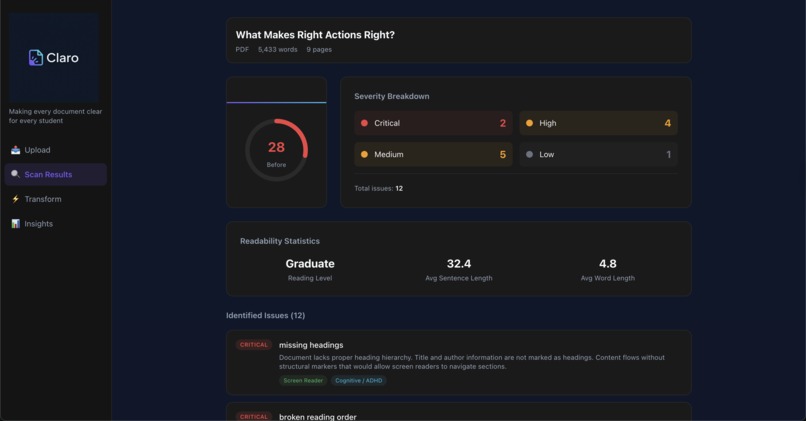Click the Claro document logo icon
This screenshot has width=806, height=421.
(35, 58)
